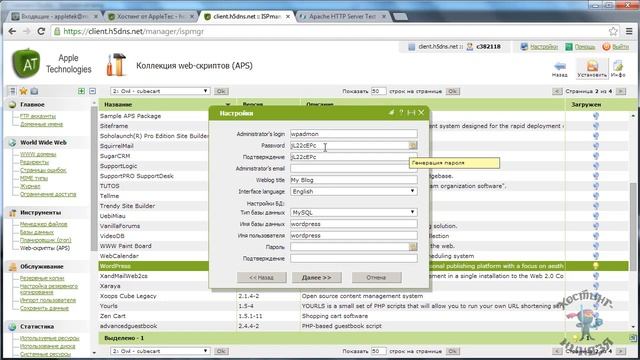Click the table's vertical scrollbar

point(633,221)
